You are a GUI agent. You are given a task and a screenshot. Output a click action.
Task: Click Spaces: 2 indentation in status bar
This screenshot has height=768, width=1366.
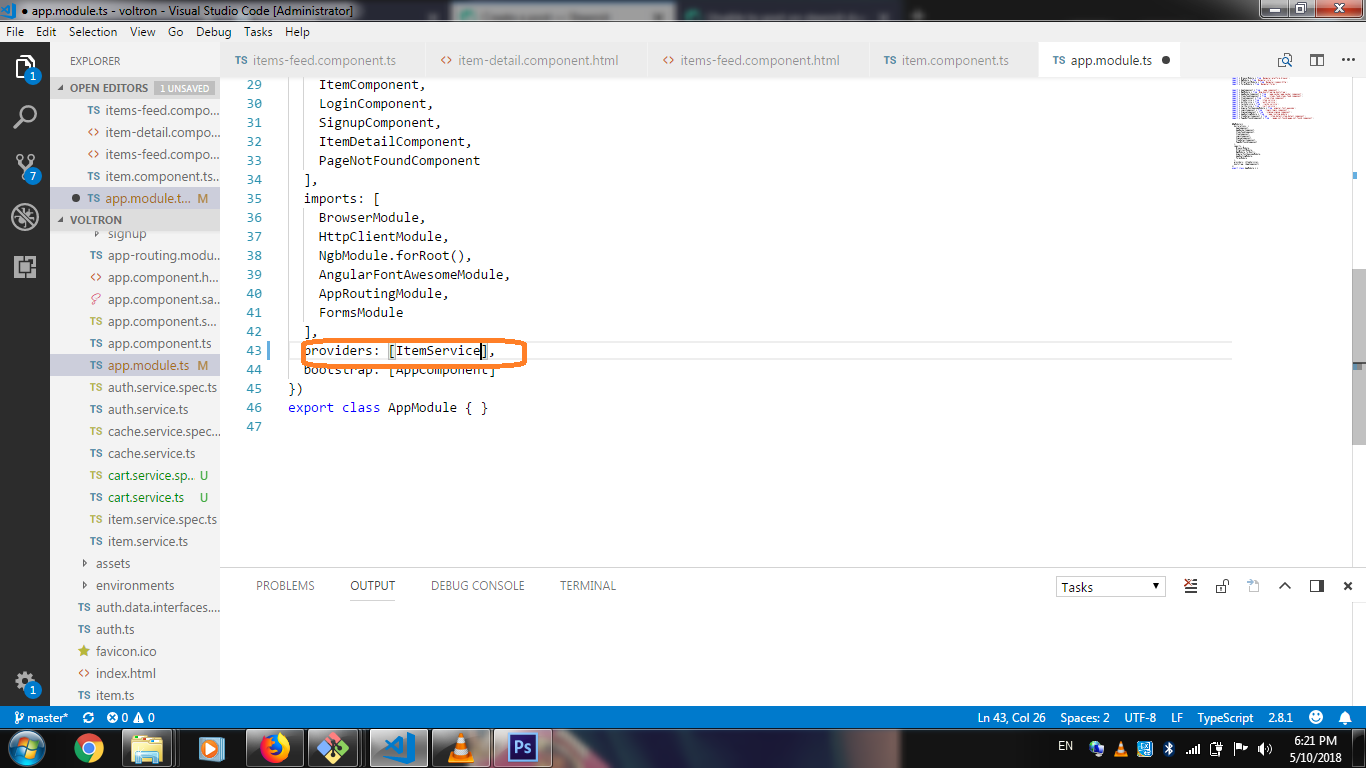[x=1084, y=718]
